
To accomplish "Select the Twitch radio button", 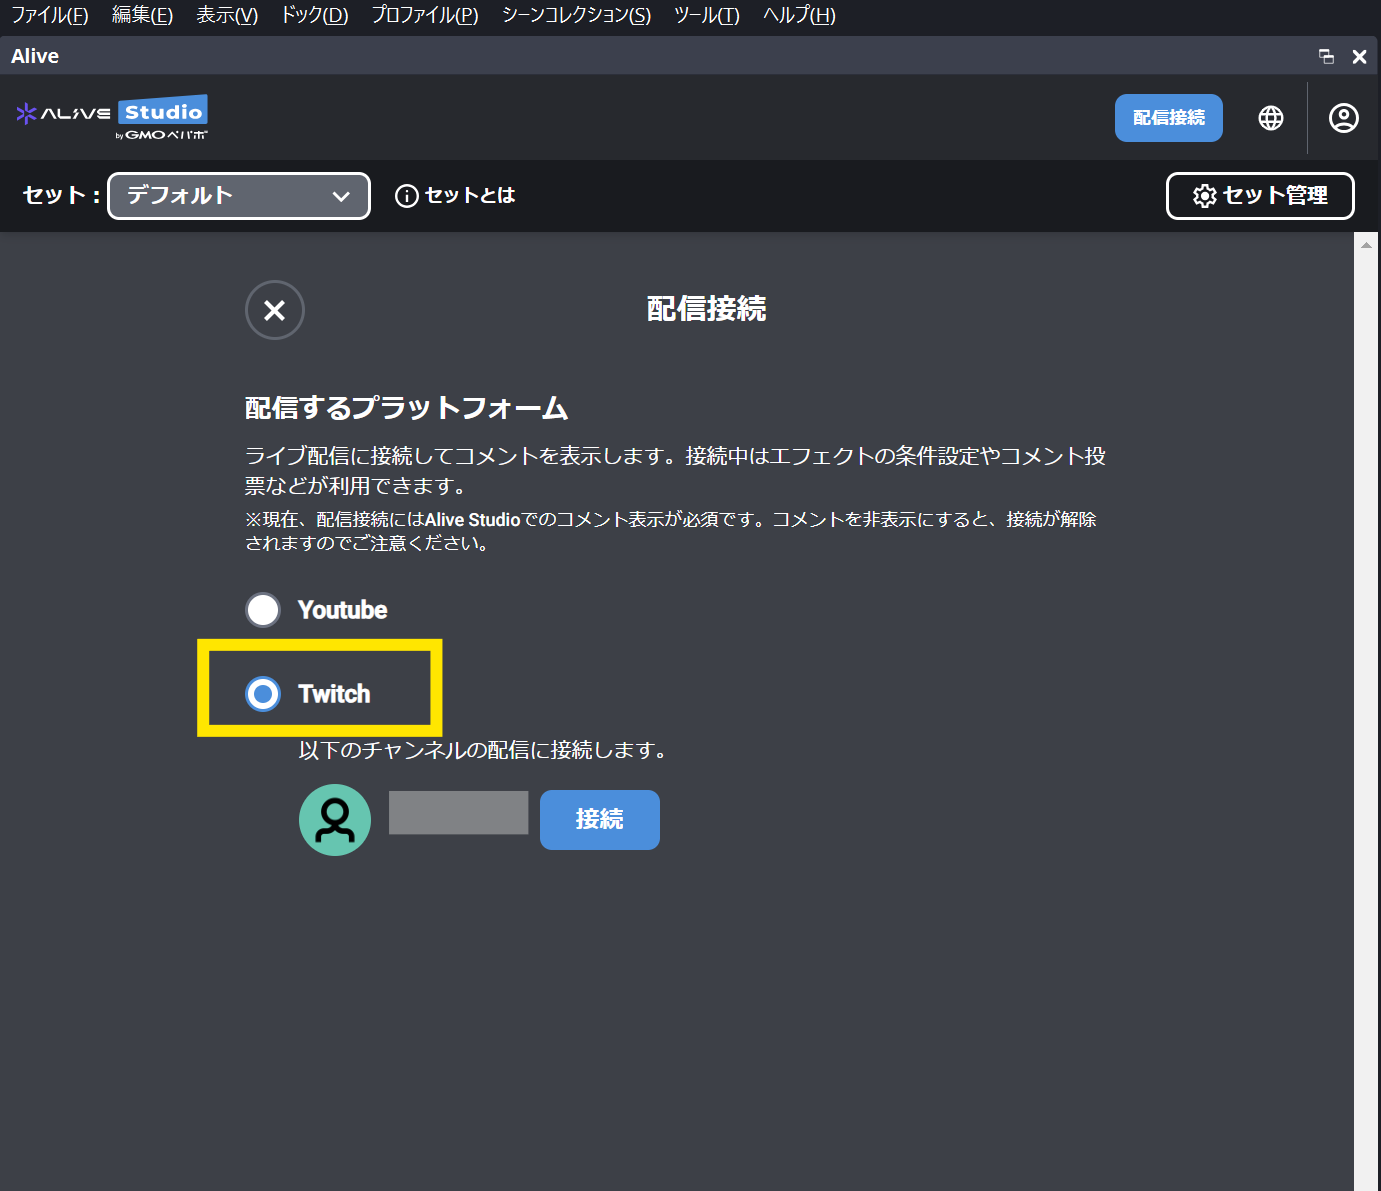I will point(263,694).
